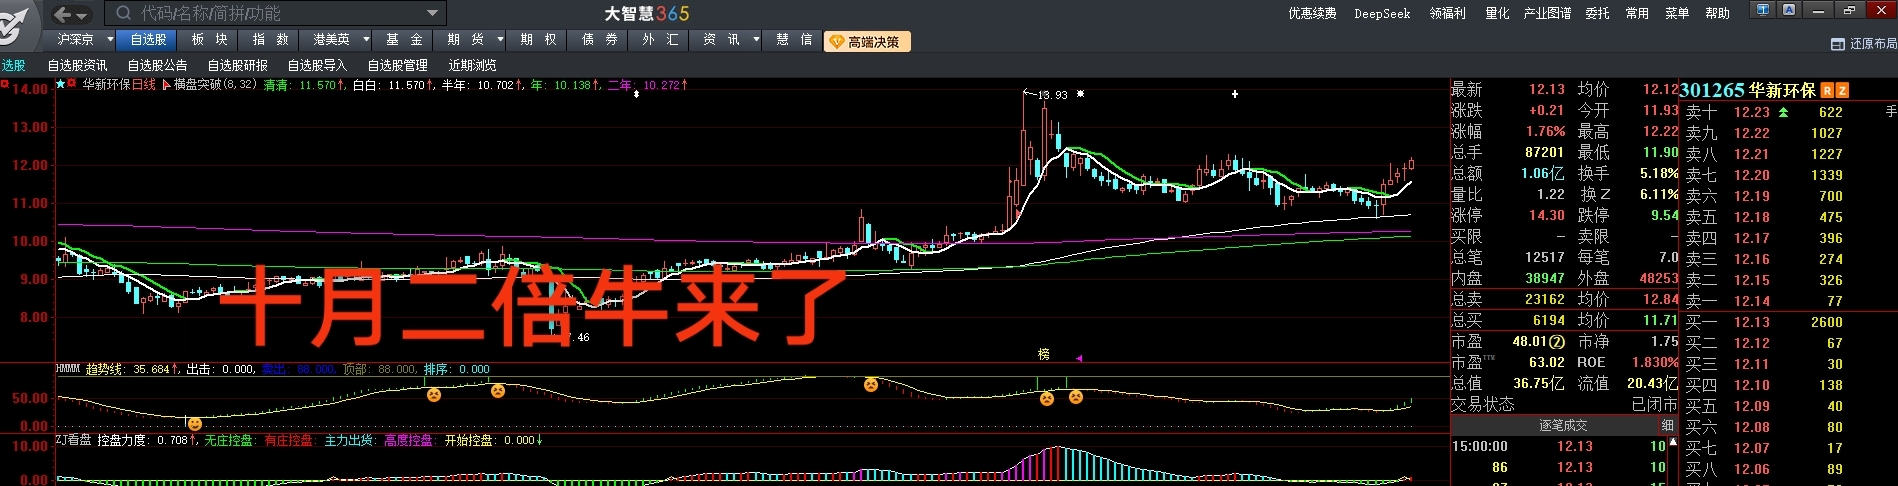Expand the 期货 dropdown arrow

[500, 40]
